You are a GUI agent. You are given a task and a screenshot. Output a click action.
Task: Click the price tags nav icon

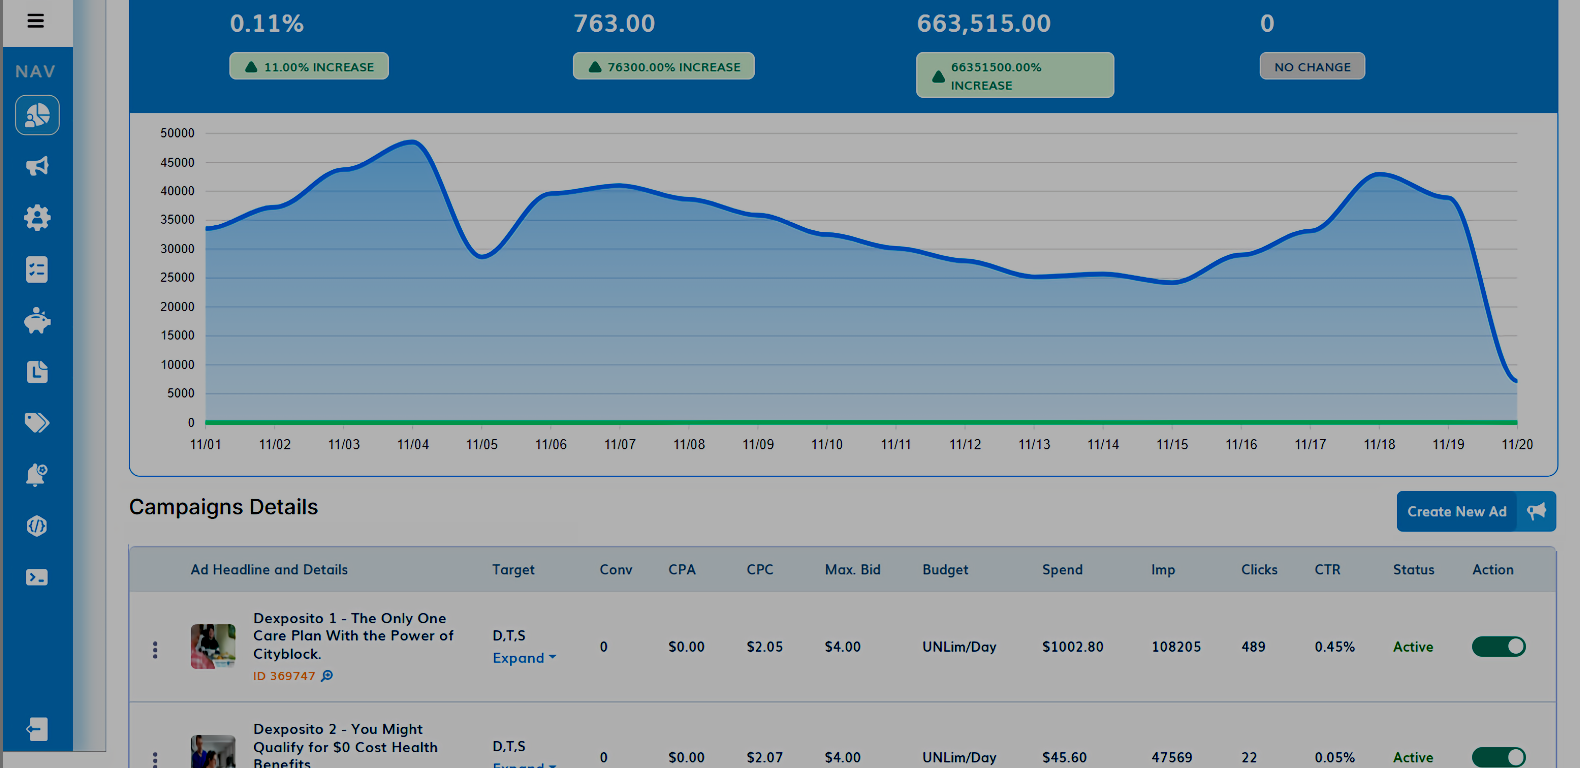tap(37, 423)
